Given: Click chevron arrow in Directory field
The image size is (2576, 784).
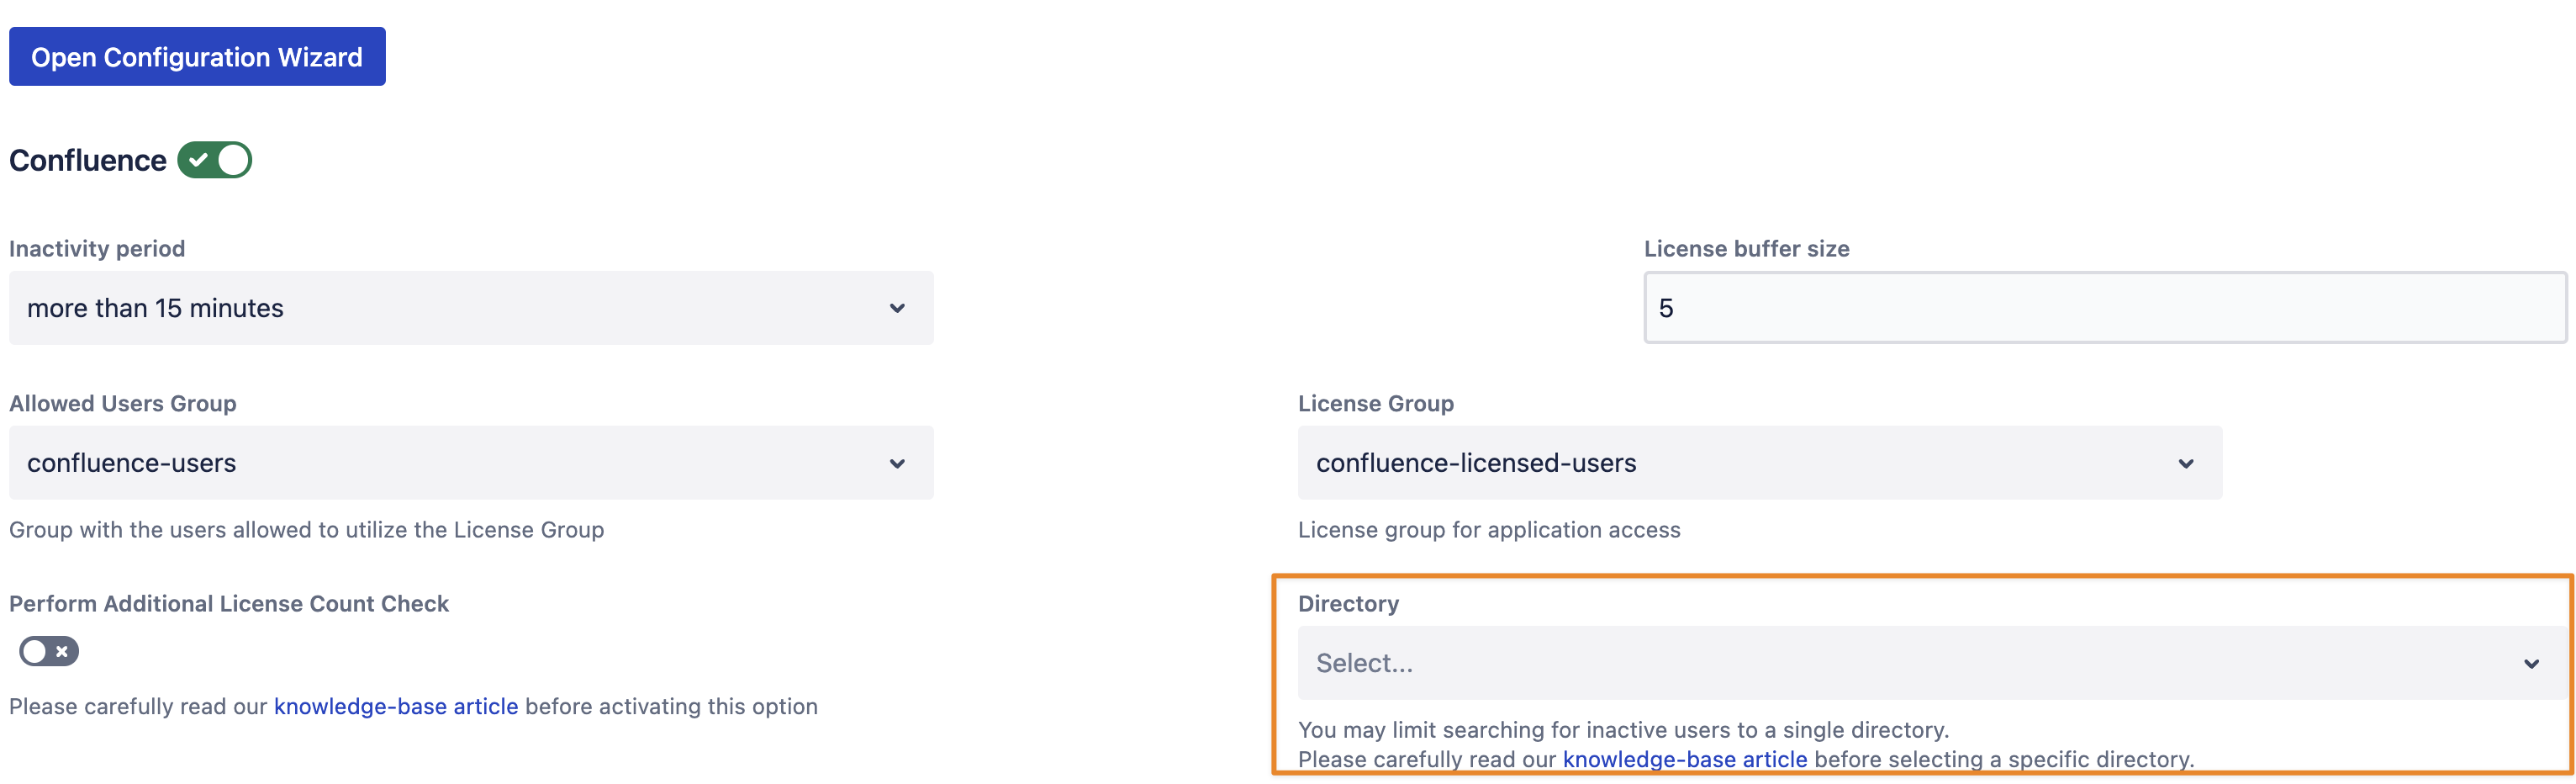Looking at the screenshot, I should [x=2530, y=664].
